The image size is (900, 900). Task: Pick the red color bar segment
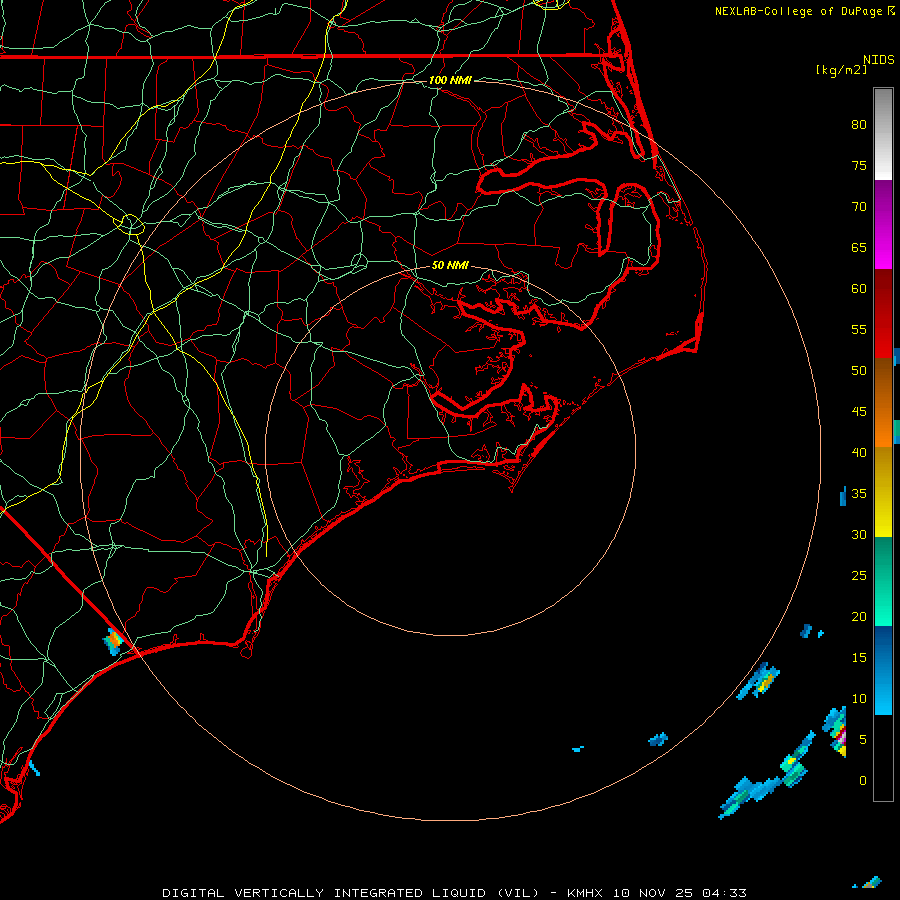883,313
